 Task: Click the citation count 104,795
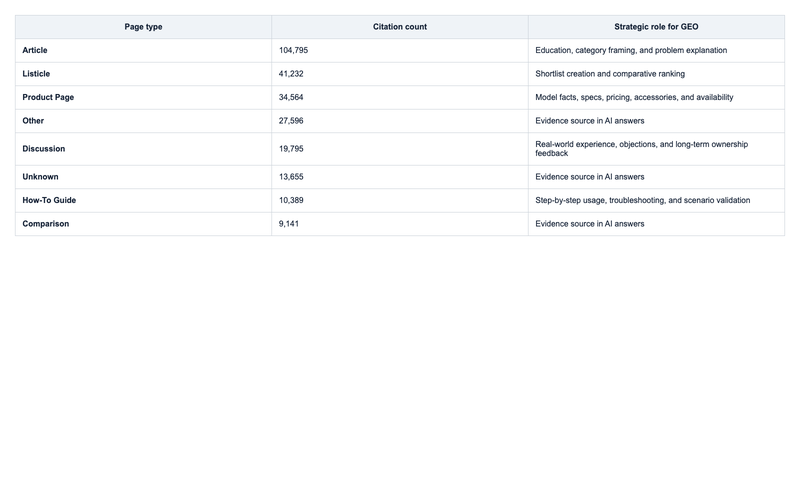(x=293, y=51)
